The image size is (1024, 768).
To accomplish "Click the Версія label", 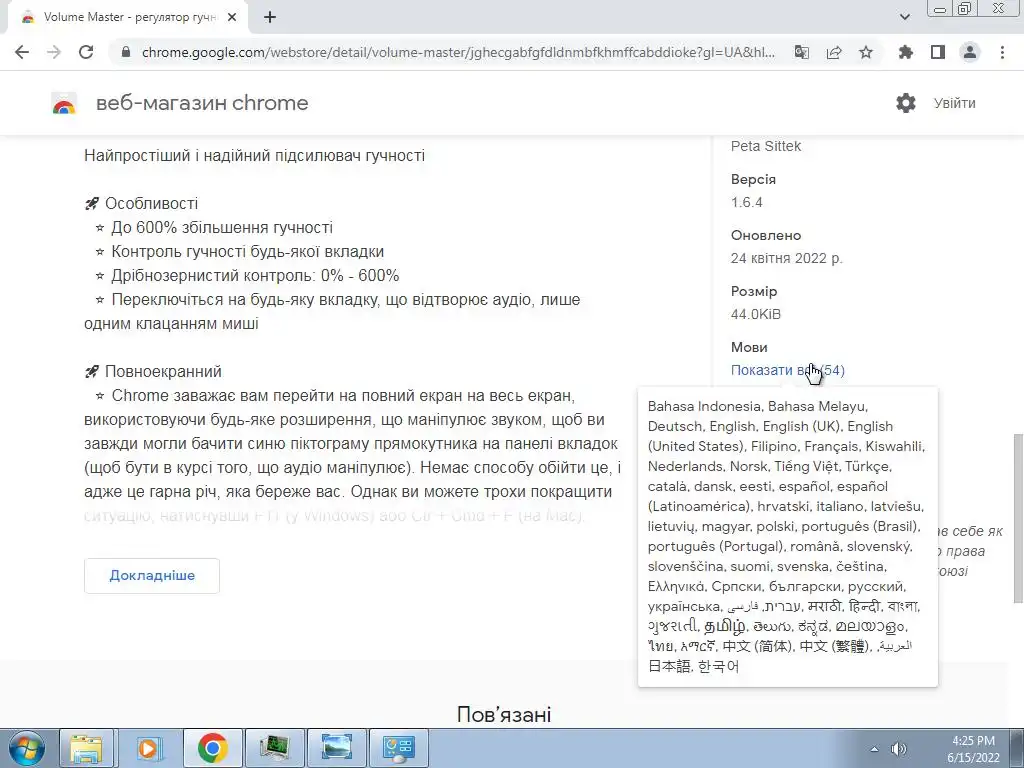I will [753, 179].
